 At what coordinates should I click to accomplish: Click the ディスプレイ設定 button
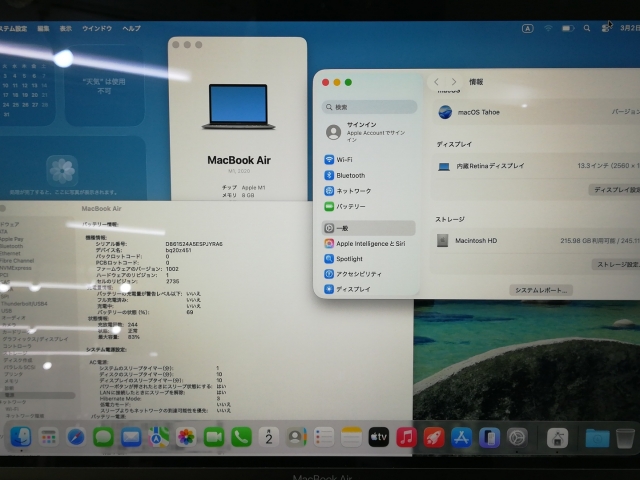614,189
